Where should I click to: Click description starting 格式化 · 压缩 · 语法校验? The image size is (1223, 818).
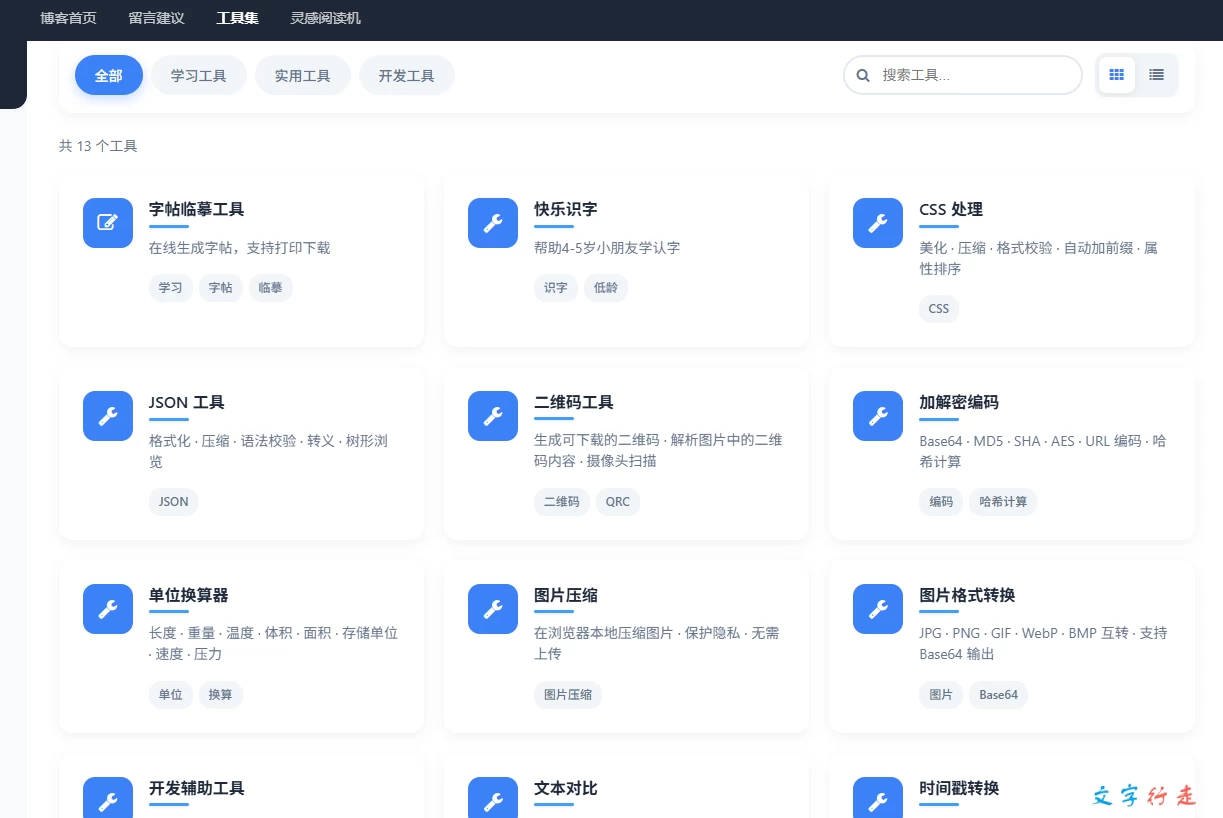(268, 451)
